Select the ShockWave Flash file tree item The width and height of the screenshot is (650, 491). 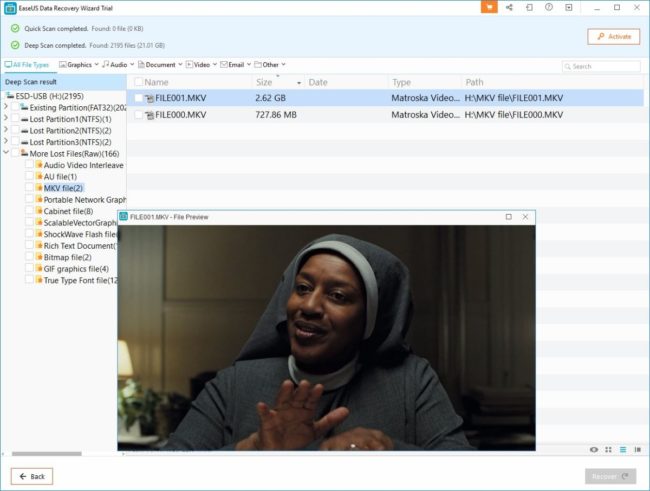click(81, 234)
